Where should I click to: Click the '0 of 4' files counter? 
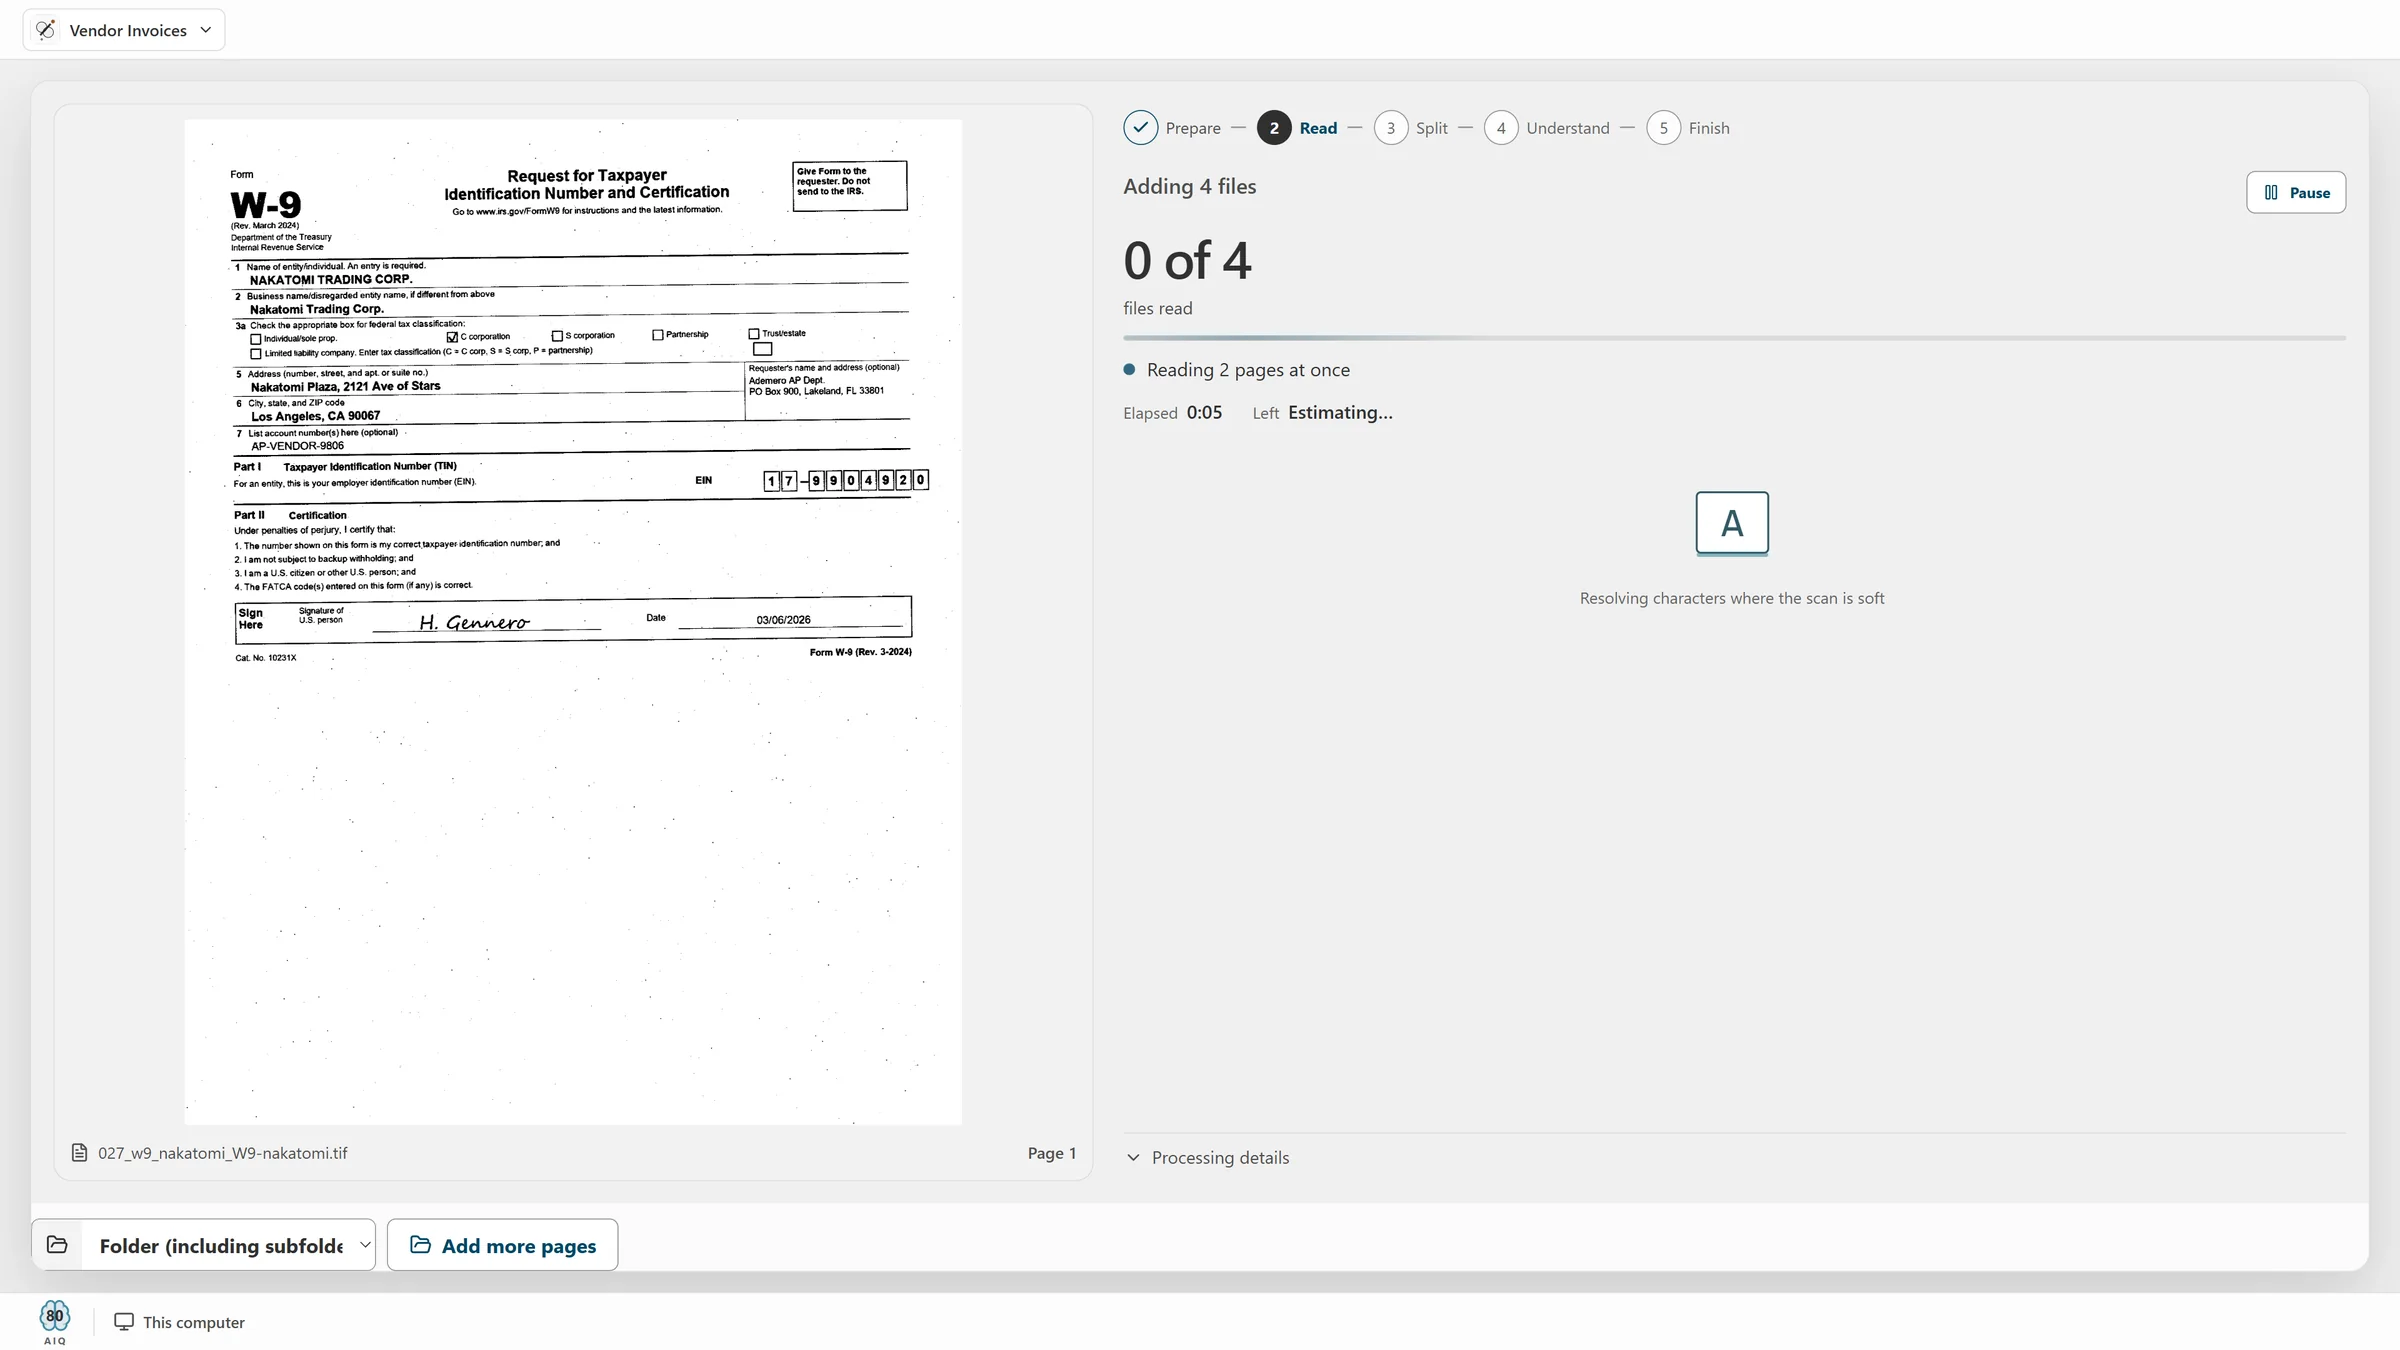click(1187, 260)
